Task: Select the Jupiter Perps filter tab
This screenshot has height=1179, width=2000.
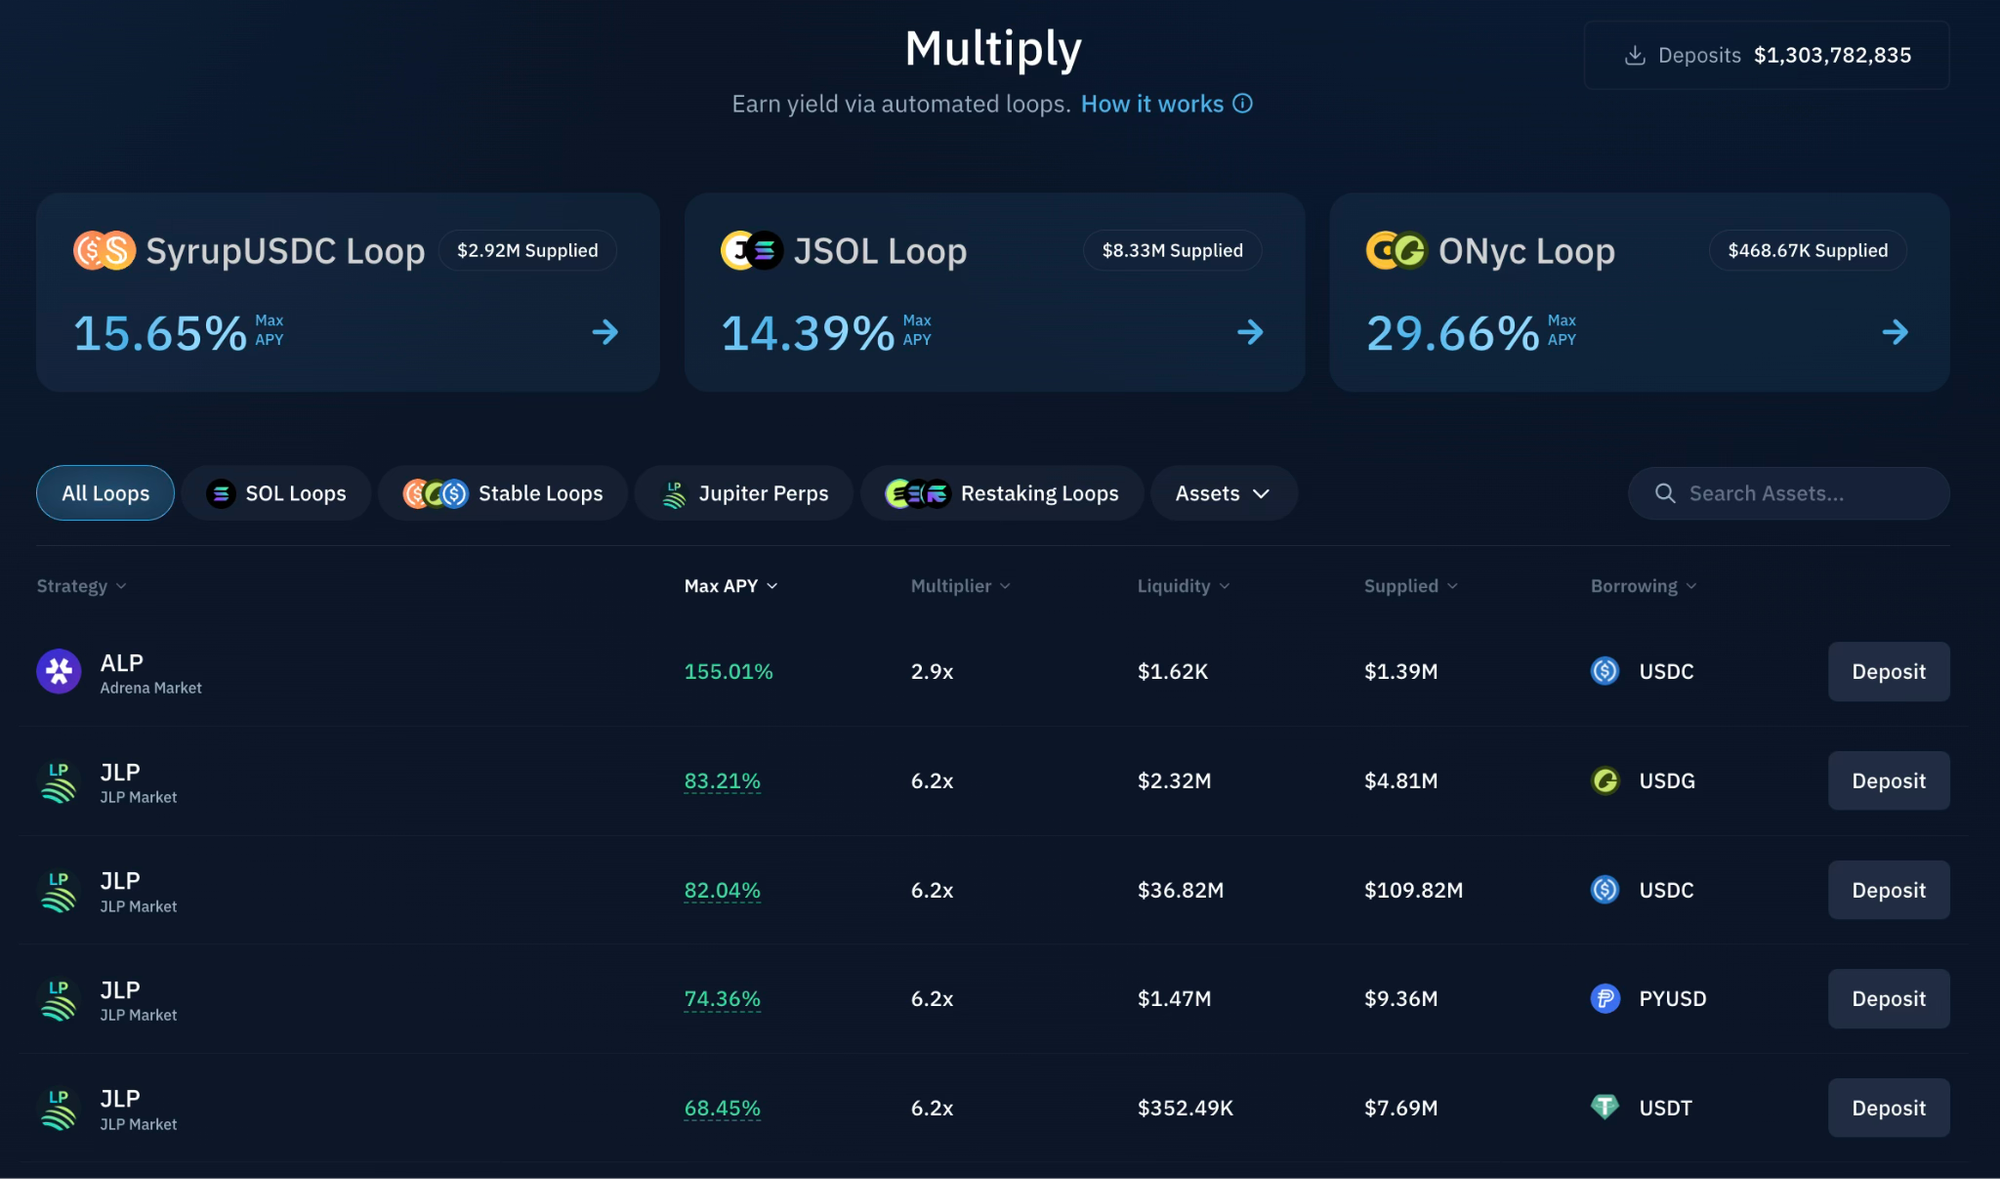Action: (745, 493)
